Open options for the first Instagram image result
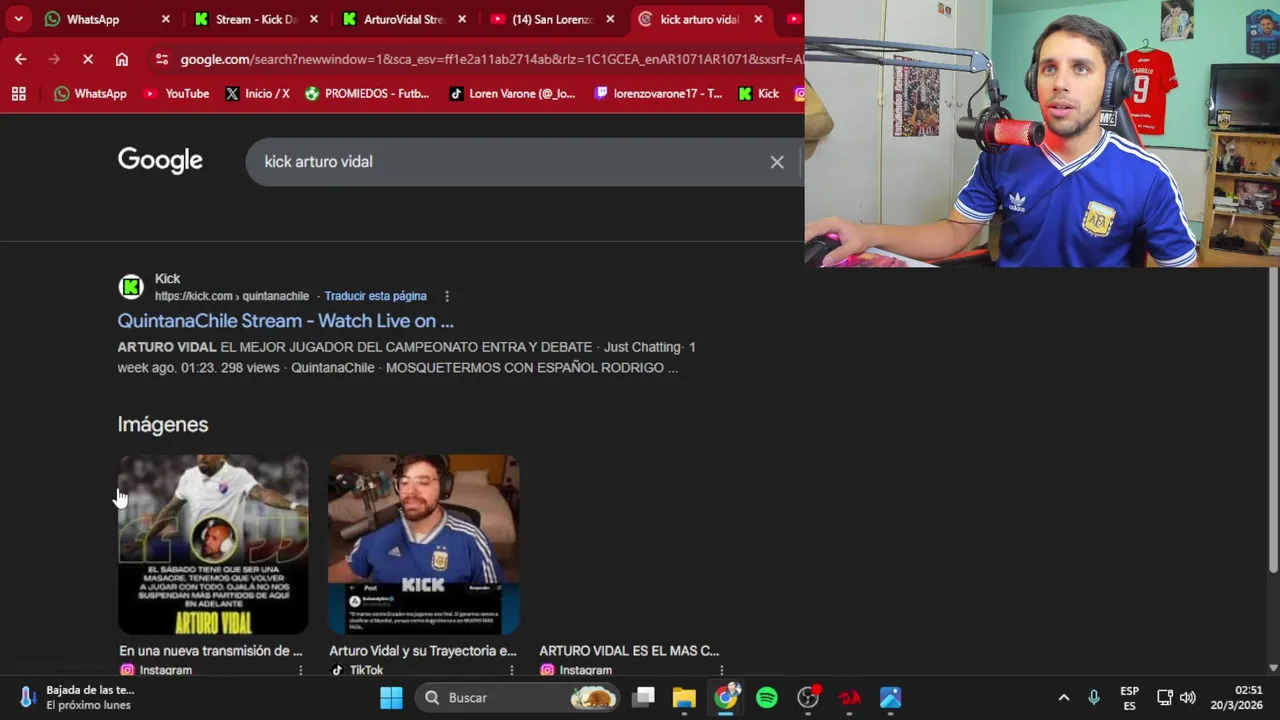The image size is (1280, 720). coord(300,670)
